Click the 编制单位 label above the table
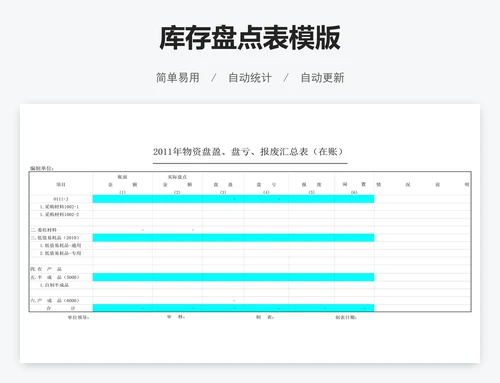500x383 pixels. coord(42,168)
